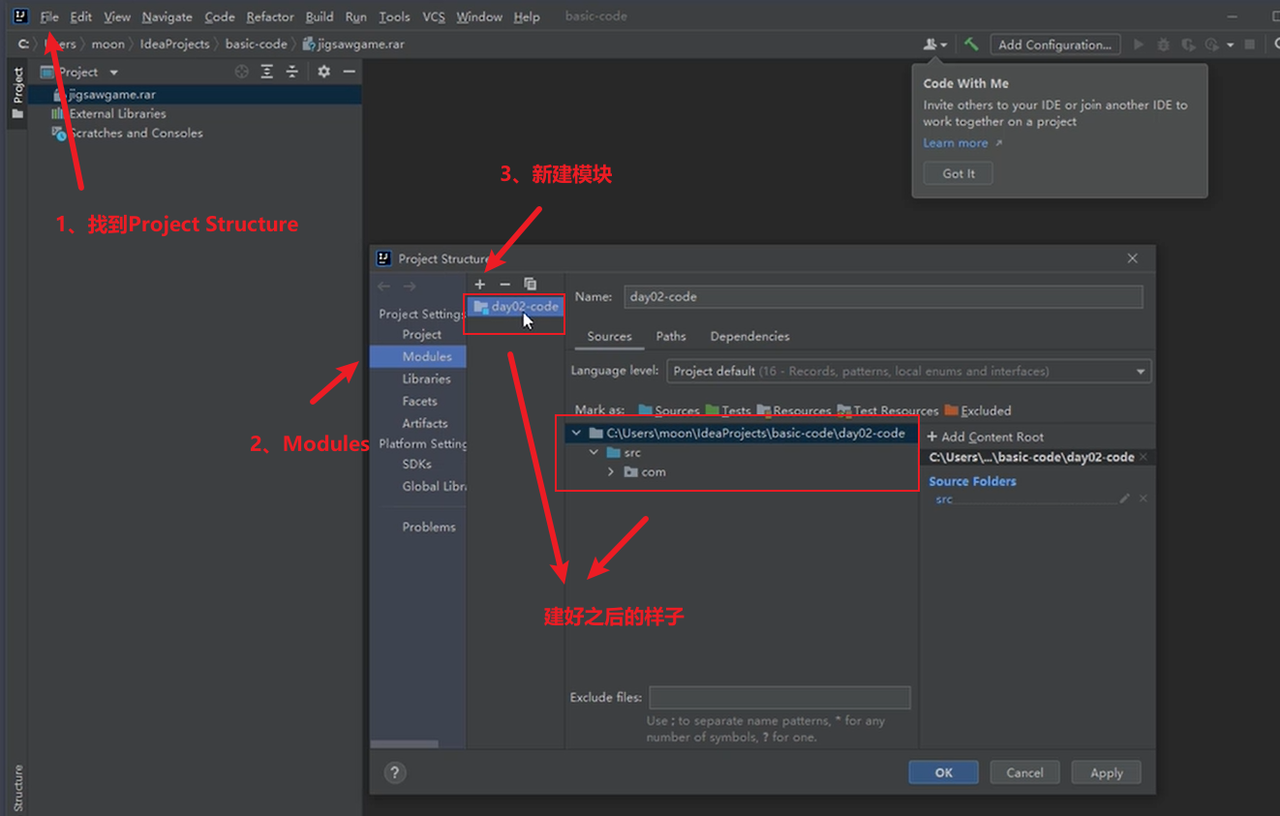Click the Exclude files input field
This screenshot has width=1280, height=816.
coord(780,697)
